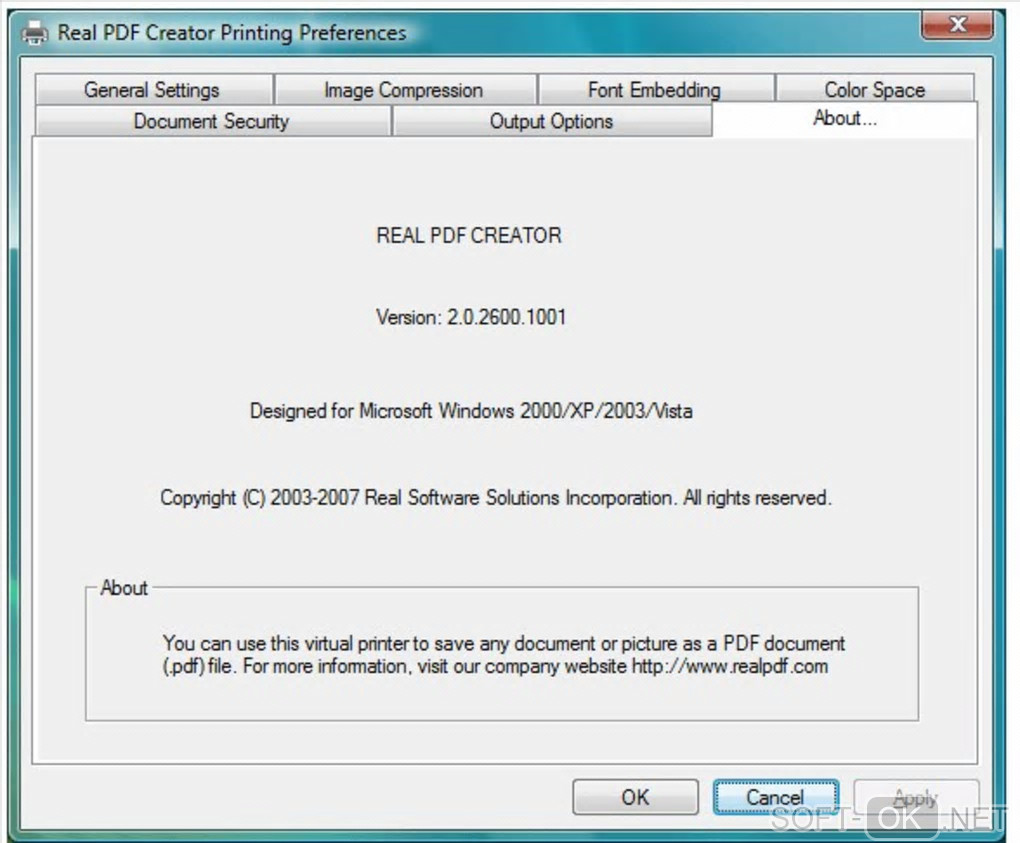This screenshot has width=1020, height=843.
Task: Open the Document Security tab
Action: pyautogui.click(x=212, y=121)
